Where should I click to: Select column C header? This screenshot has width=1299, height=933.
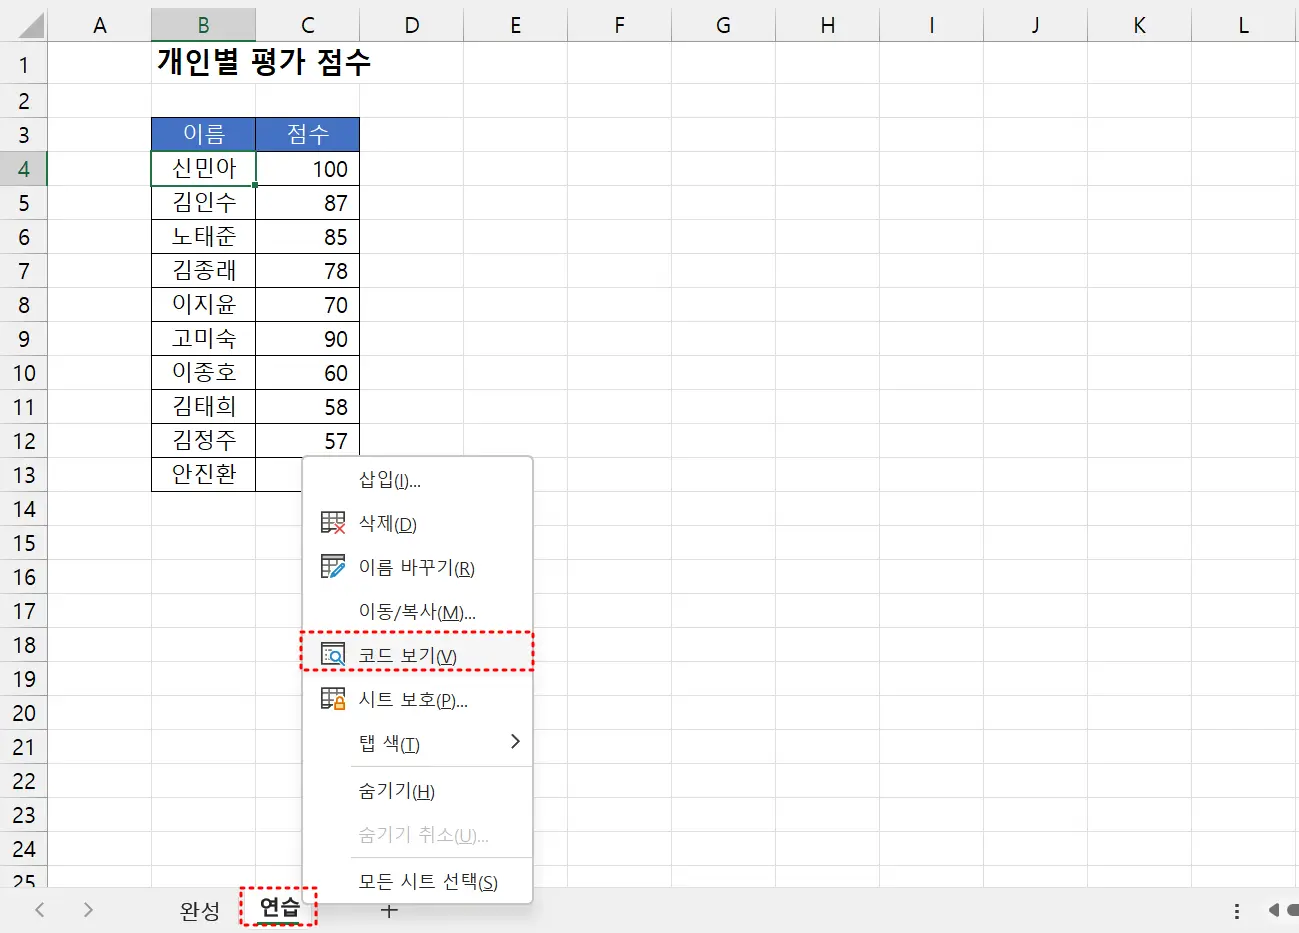pos(308,25)
